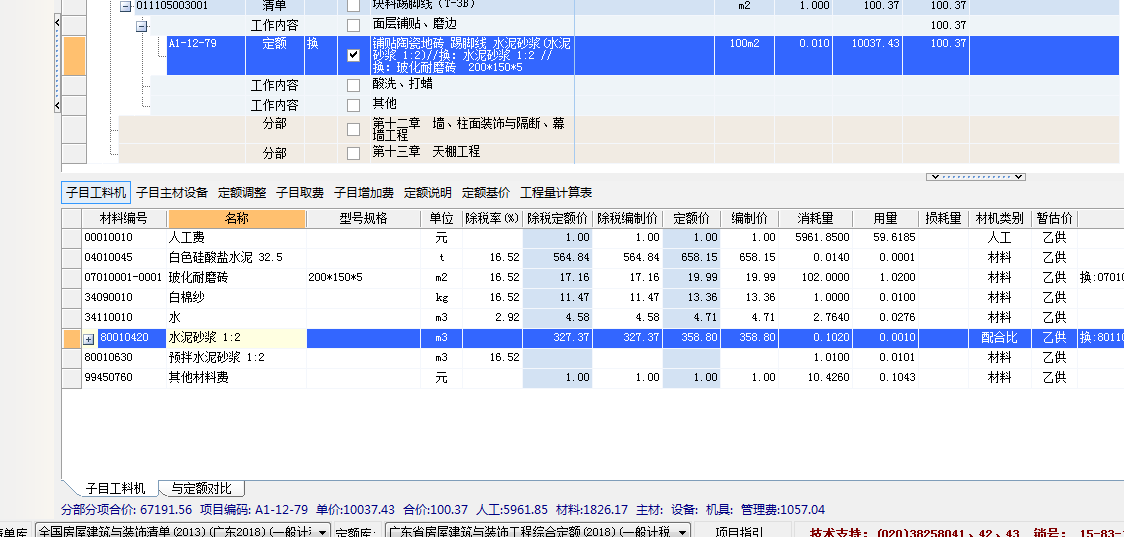Image resolution: width=1124 pixels, height=537 pixels.
Task: Click the 用量 column header
Action: (886, 219)
